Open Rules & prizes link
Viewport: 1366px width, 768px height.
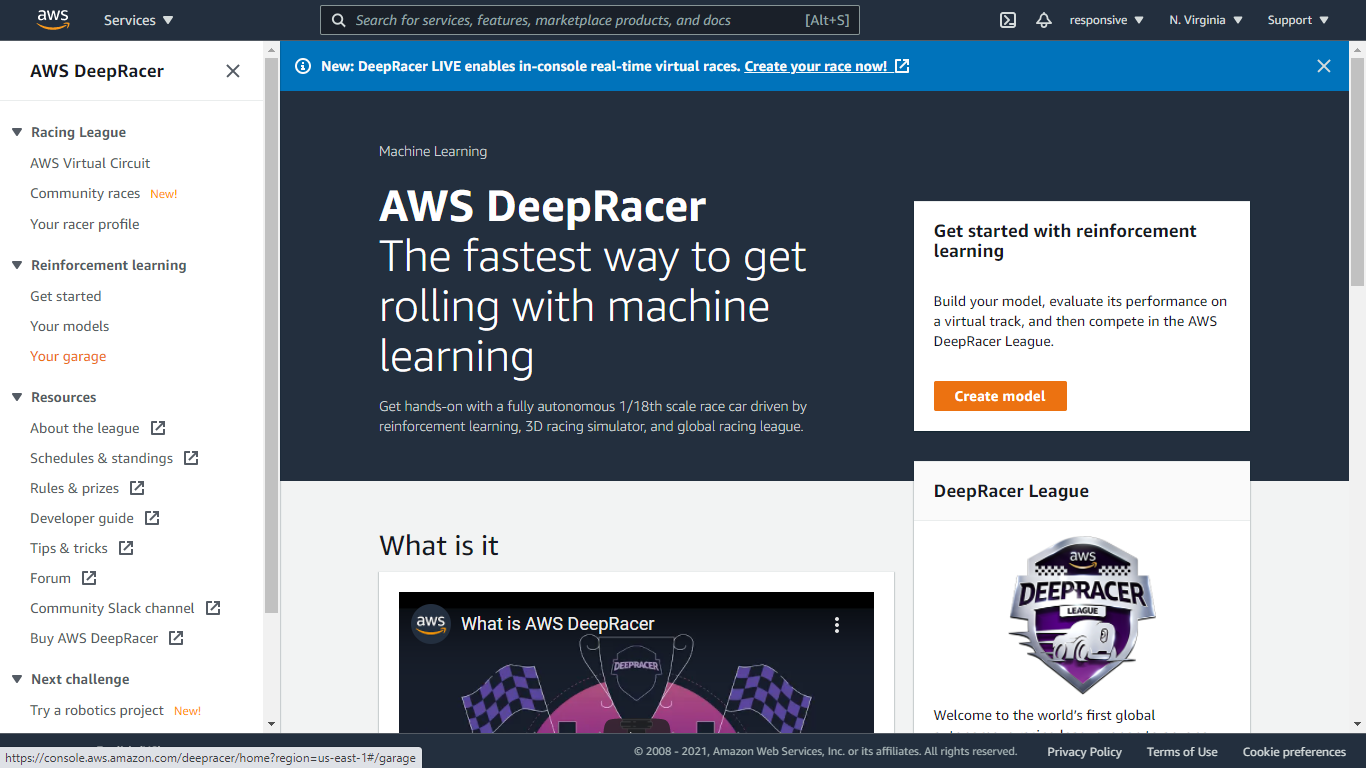74,488
